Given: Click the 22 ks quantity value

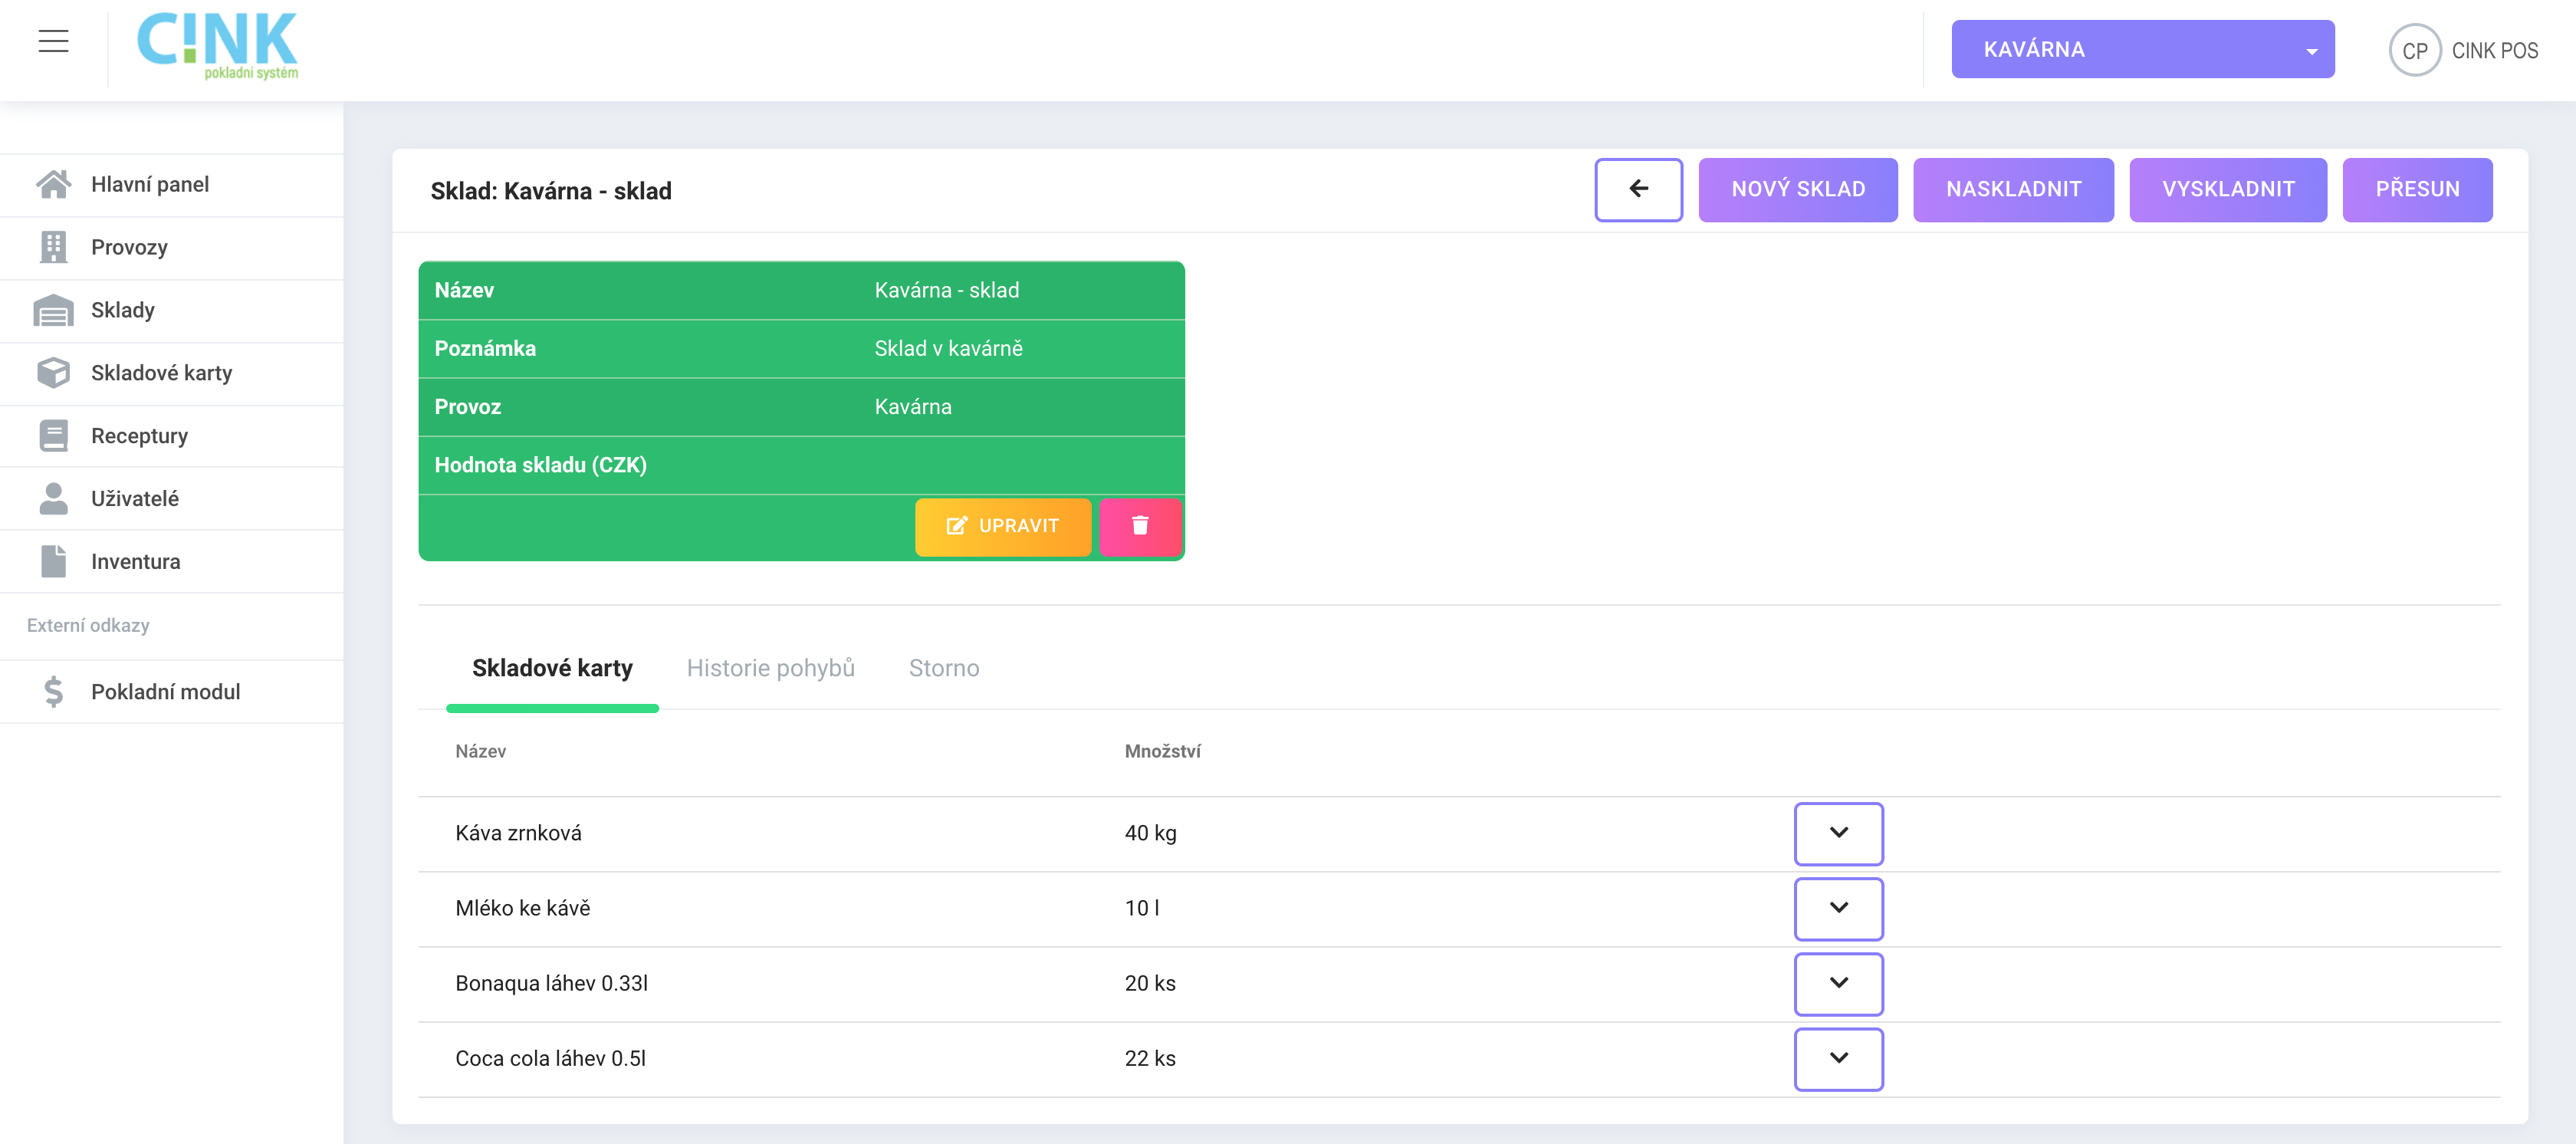Looking at the screenshot, I should pos(1150,1058).
